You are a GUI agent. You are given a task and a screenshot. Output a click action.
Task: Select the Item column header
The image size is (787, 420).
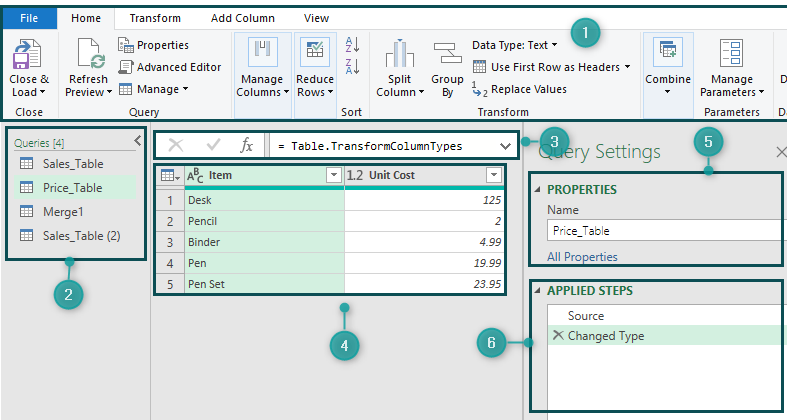click(x=265, y=175)
